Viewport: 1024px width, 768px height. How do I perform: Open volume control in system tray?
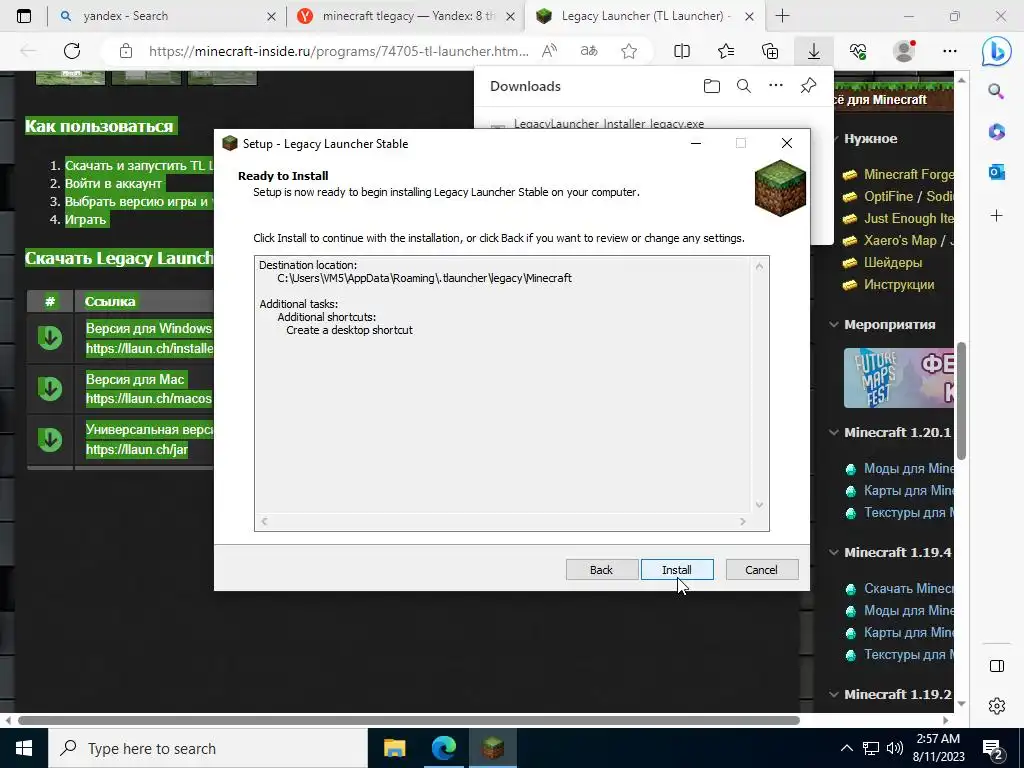pos(895,748)
